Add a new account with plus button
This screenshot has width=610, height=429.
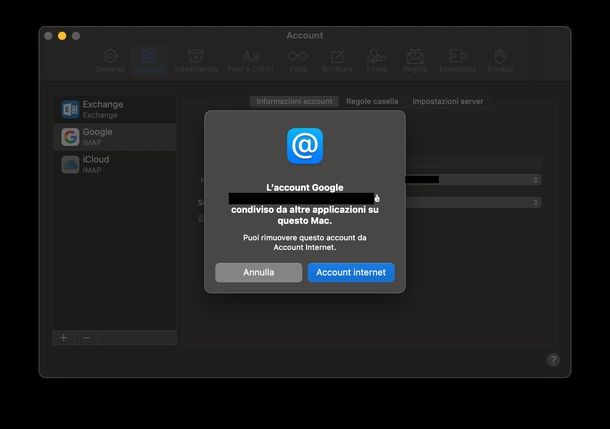tap(64, 338)
